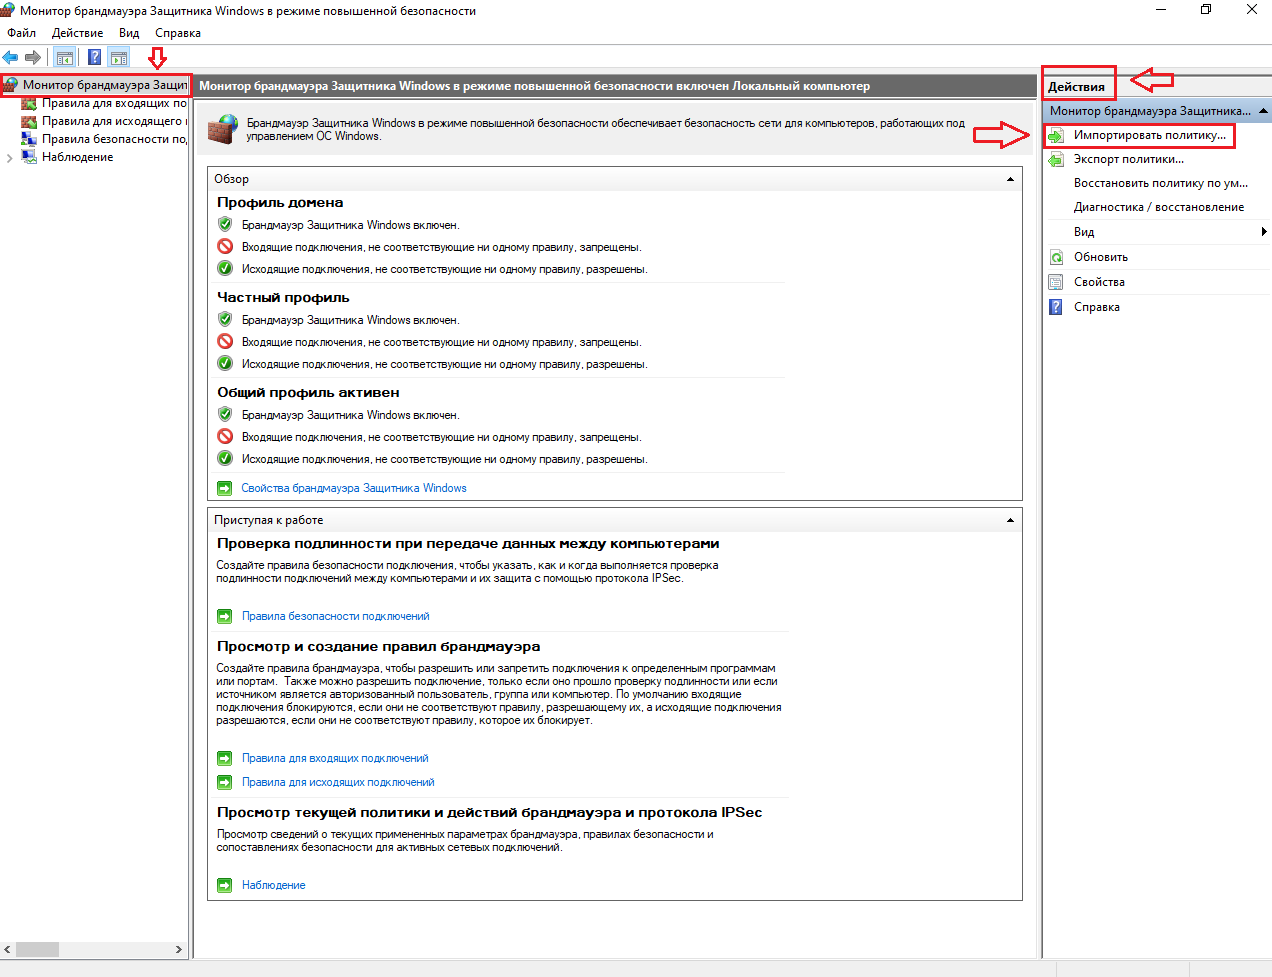
Task: Click the Общий профиль активен heading
Action: [x=308, y=392]
